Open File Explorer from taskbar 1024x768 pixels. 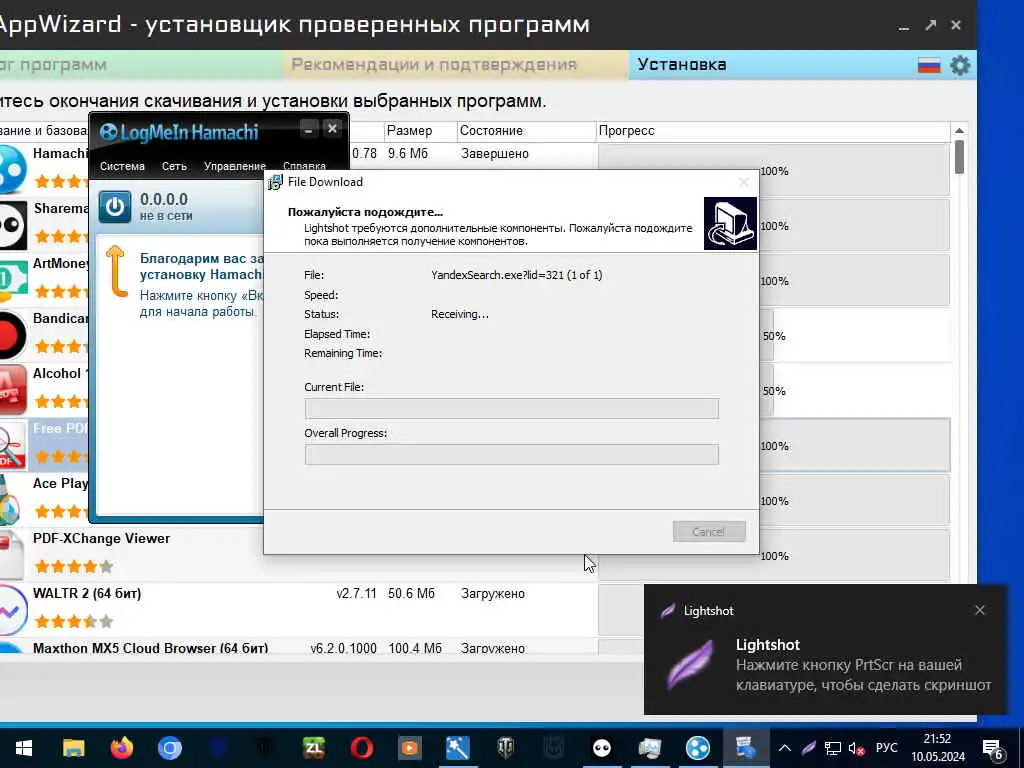(x=73, y=748)
